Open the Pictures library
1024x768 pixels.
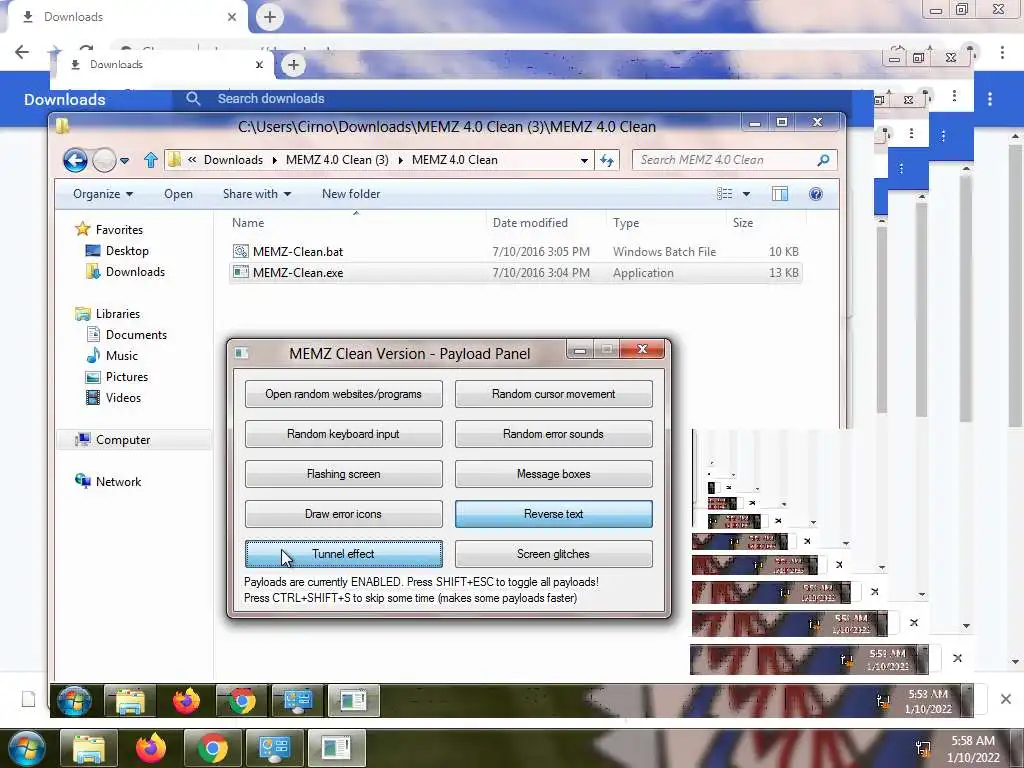(127, 377)
